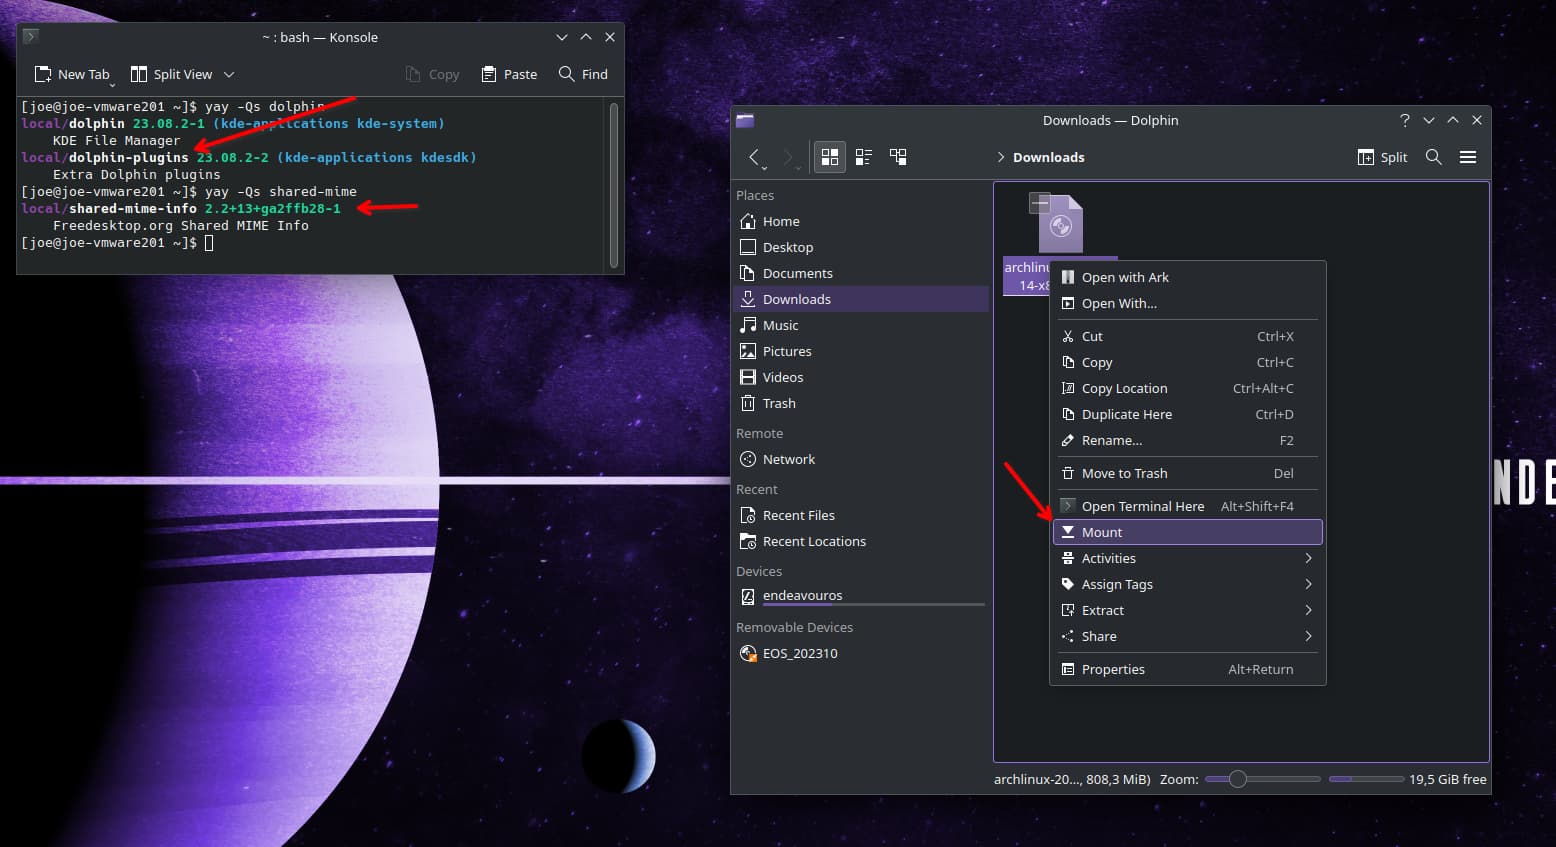Expand the breadcrumb chevron before Downloads
The width and height of the screenshot is (1556, 847).
(x=1001, y=157)
